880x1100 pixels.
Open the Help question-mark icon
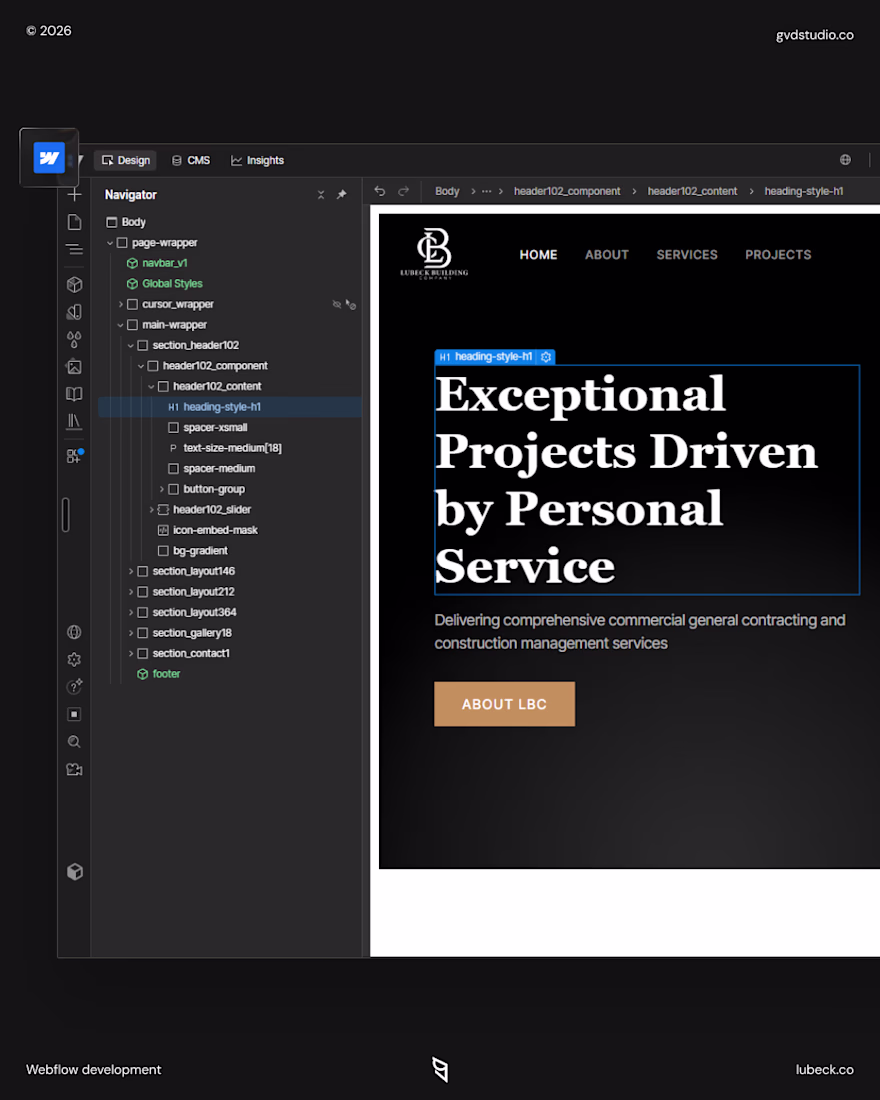74,687
